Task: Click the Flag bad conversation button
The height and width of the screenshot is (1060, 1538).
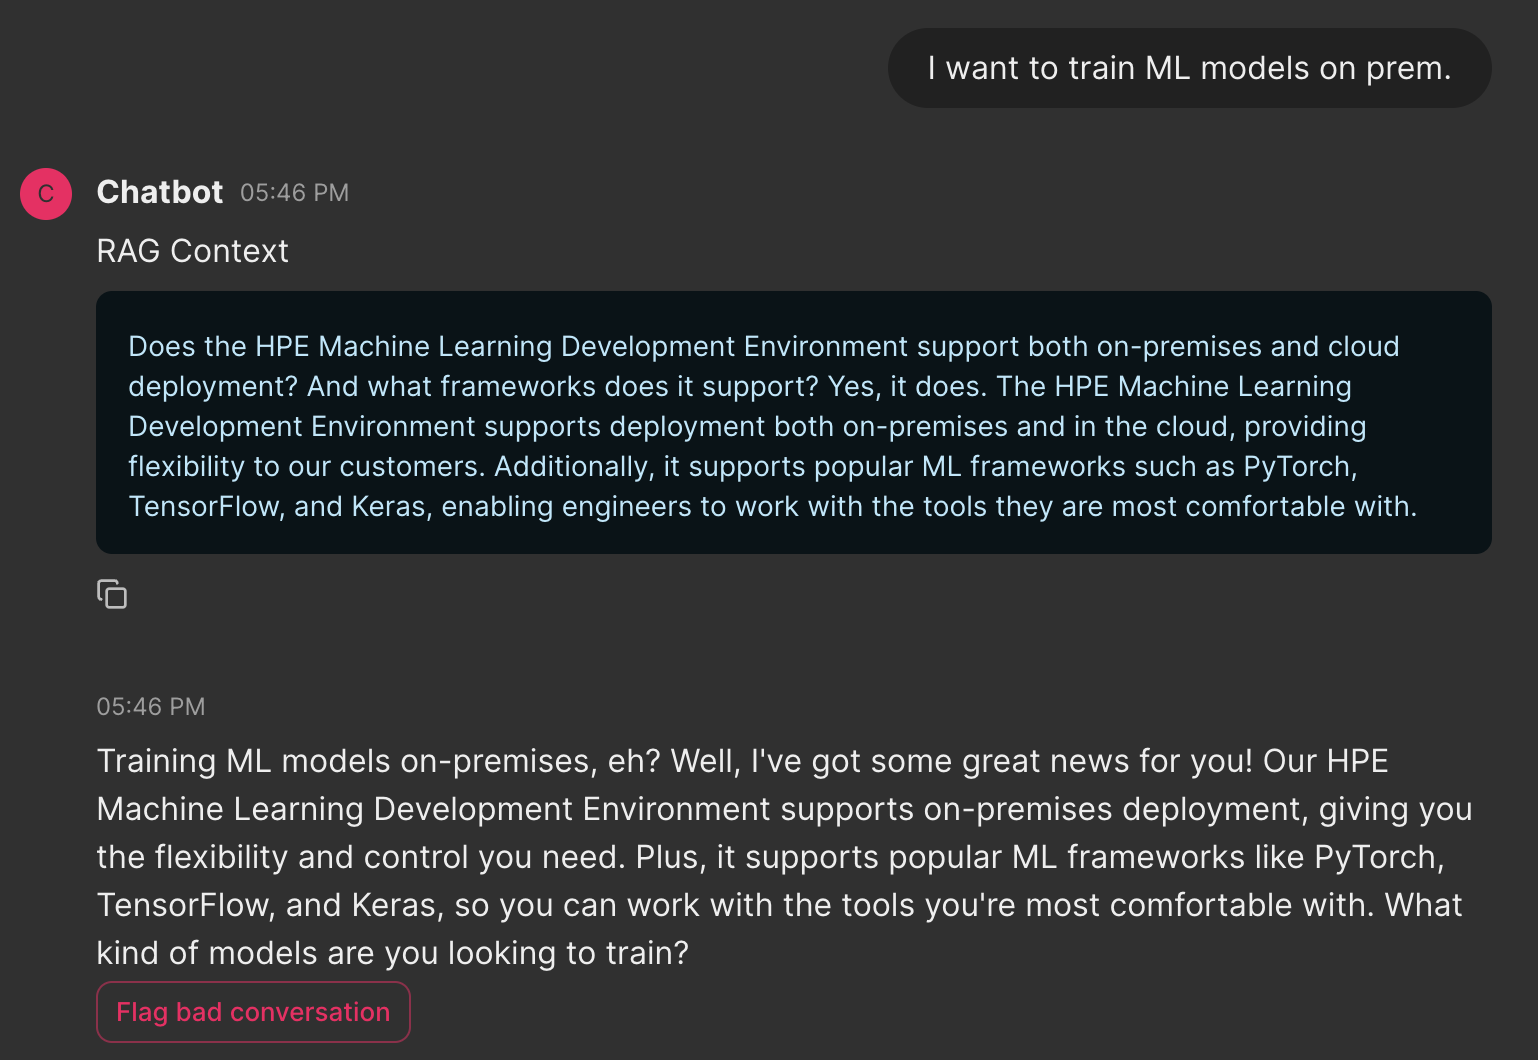Action: coord(253,1012)
